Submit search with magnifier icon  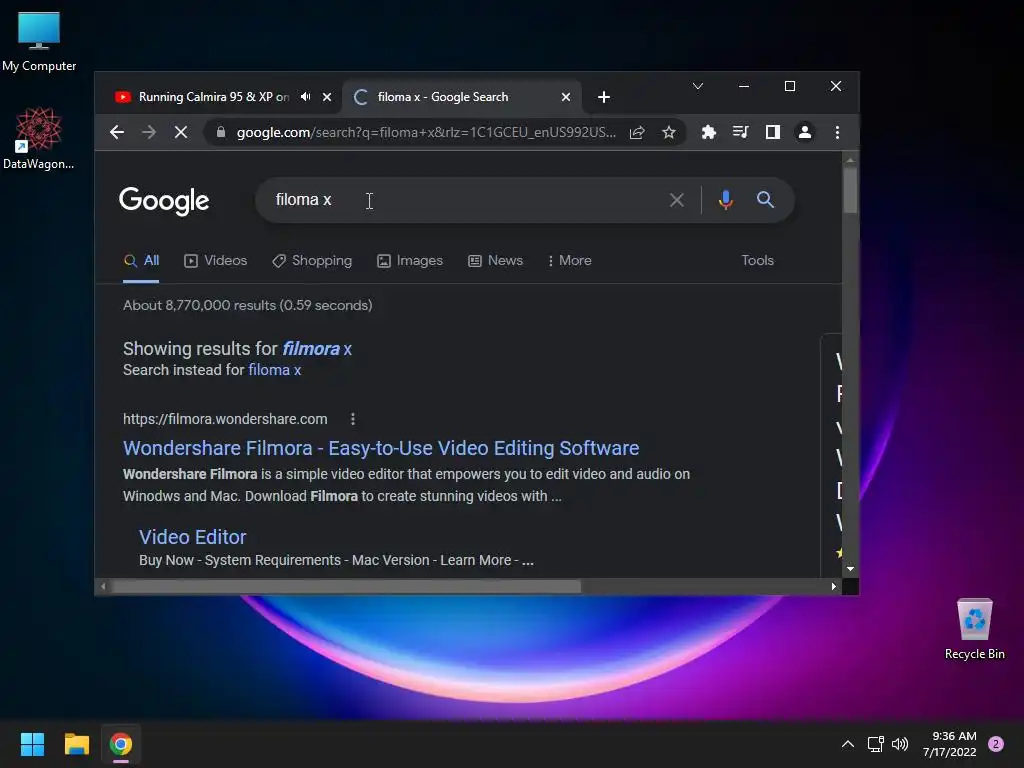pyautogui.click(x=765, y=200)
